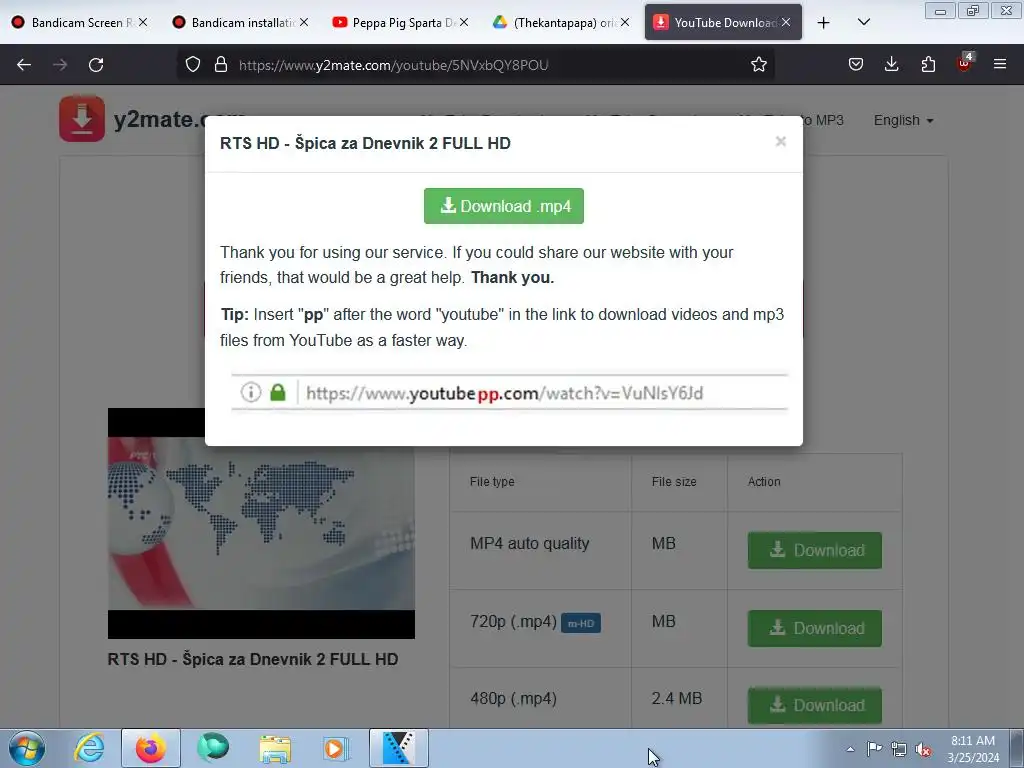Open Windows Explorer folder from taskbar
1024x768 pixels.
[275, 749]
